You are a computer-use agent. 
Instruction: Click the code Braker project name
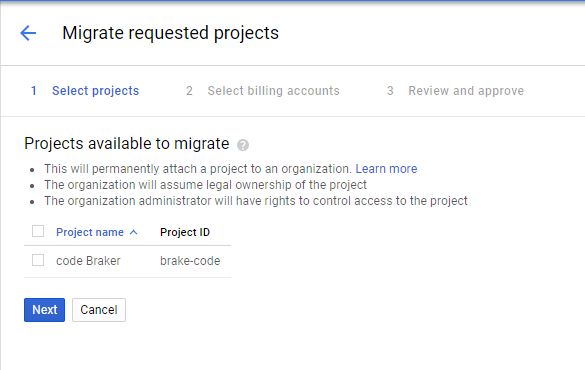[88, 261]
